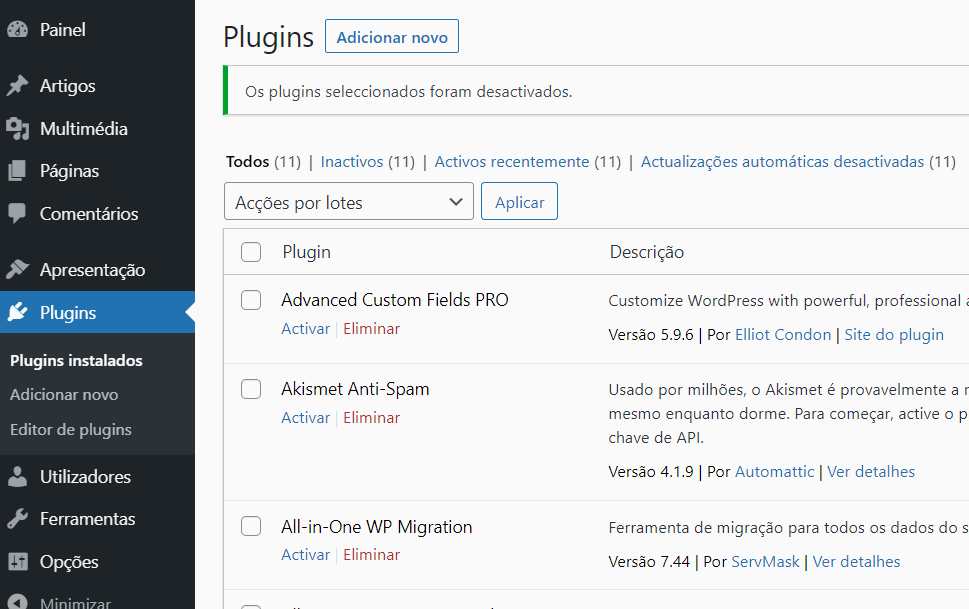Click the Utilizadores user icon
969x609 pixels.
17,477
